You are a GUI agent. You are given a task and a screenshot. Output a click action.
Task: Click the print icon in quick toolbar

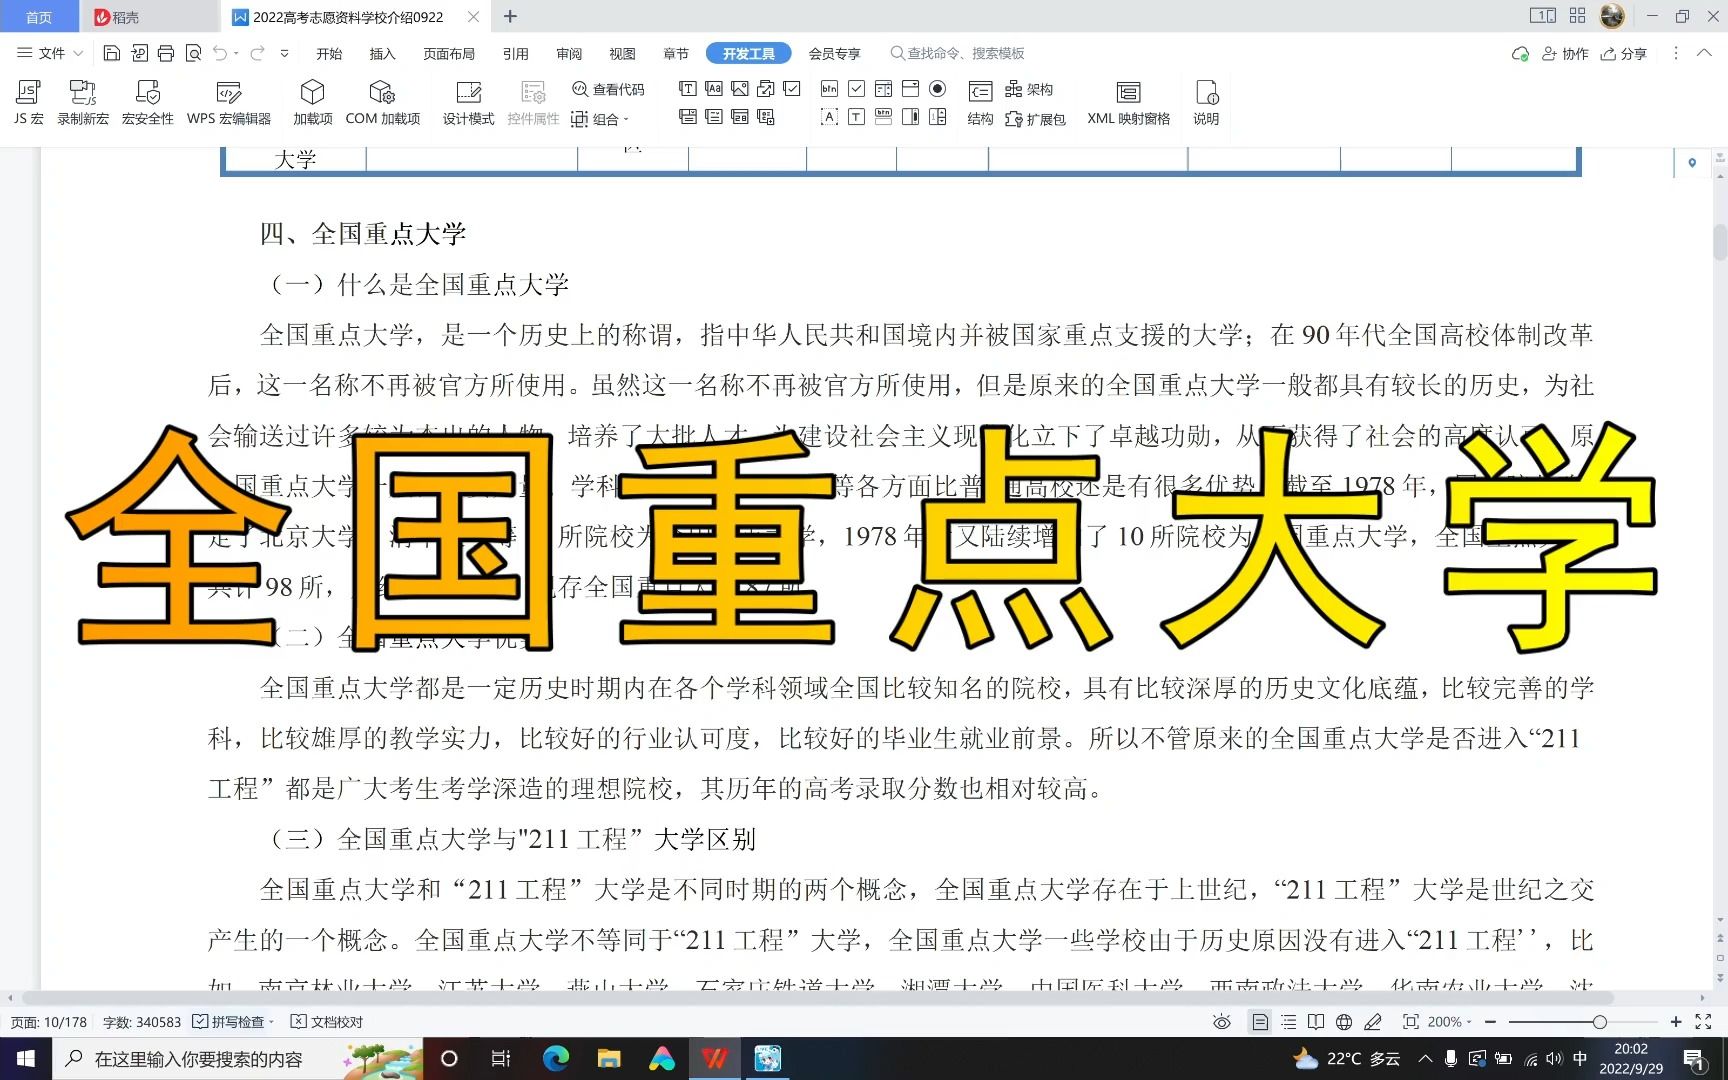[x=166, y=53]
